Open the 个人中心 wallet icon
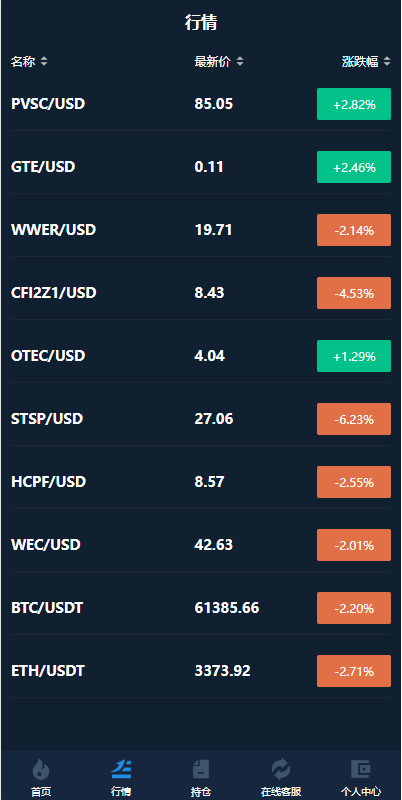The image size is (402, 800). (x=361, y=769)
